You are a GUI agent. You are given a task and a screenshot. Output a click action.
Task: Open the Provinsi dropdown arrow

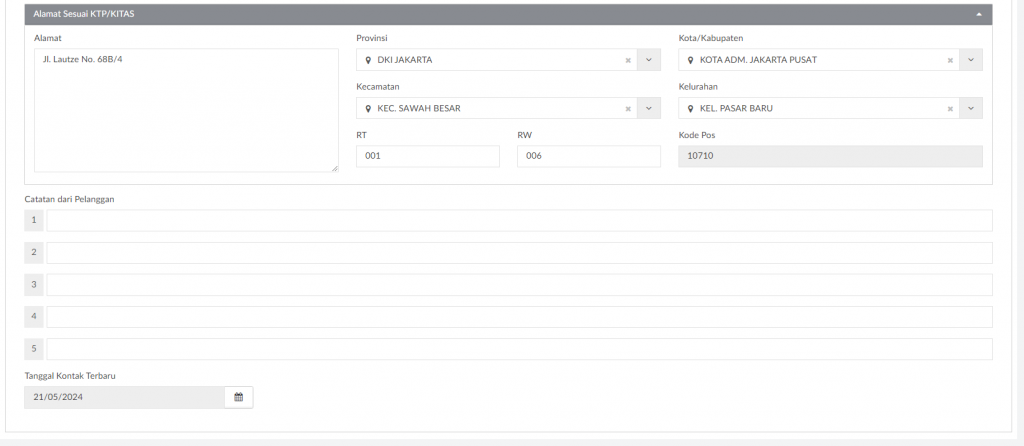pyautogui.click(x=648, y=59)
